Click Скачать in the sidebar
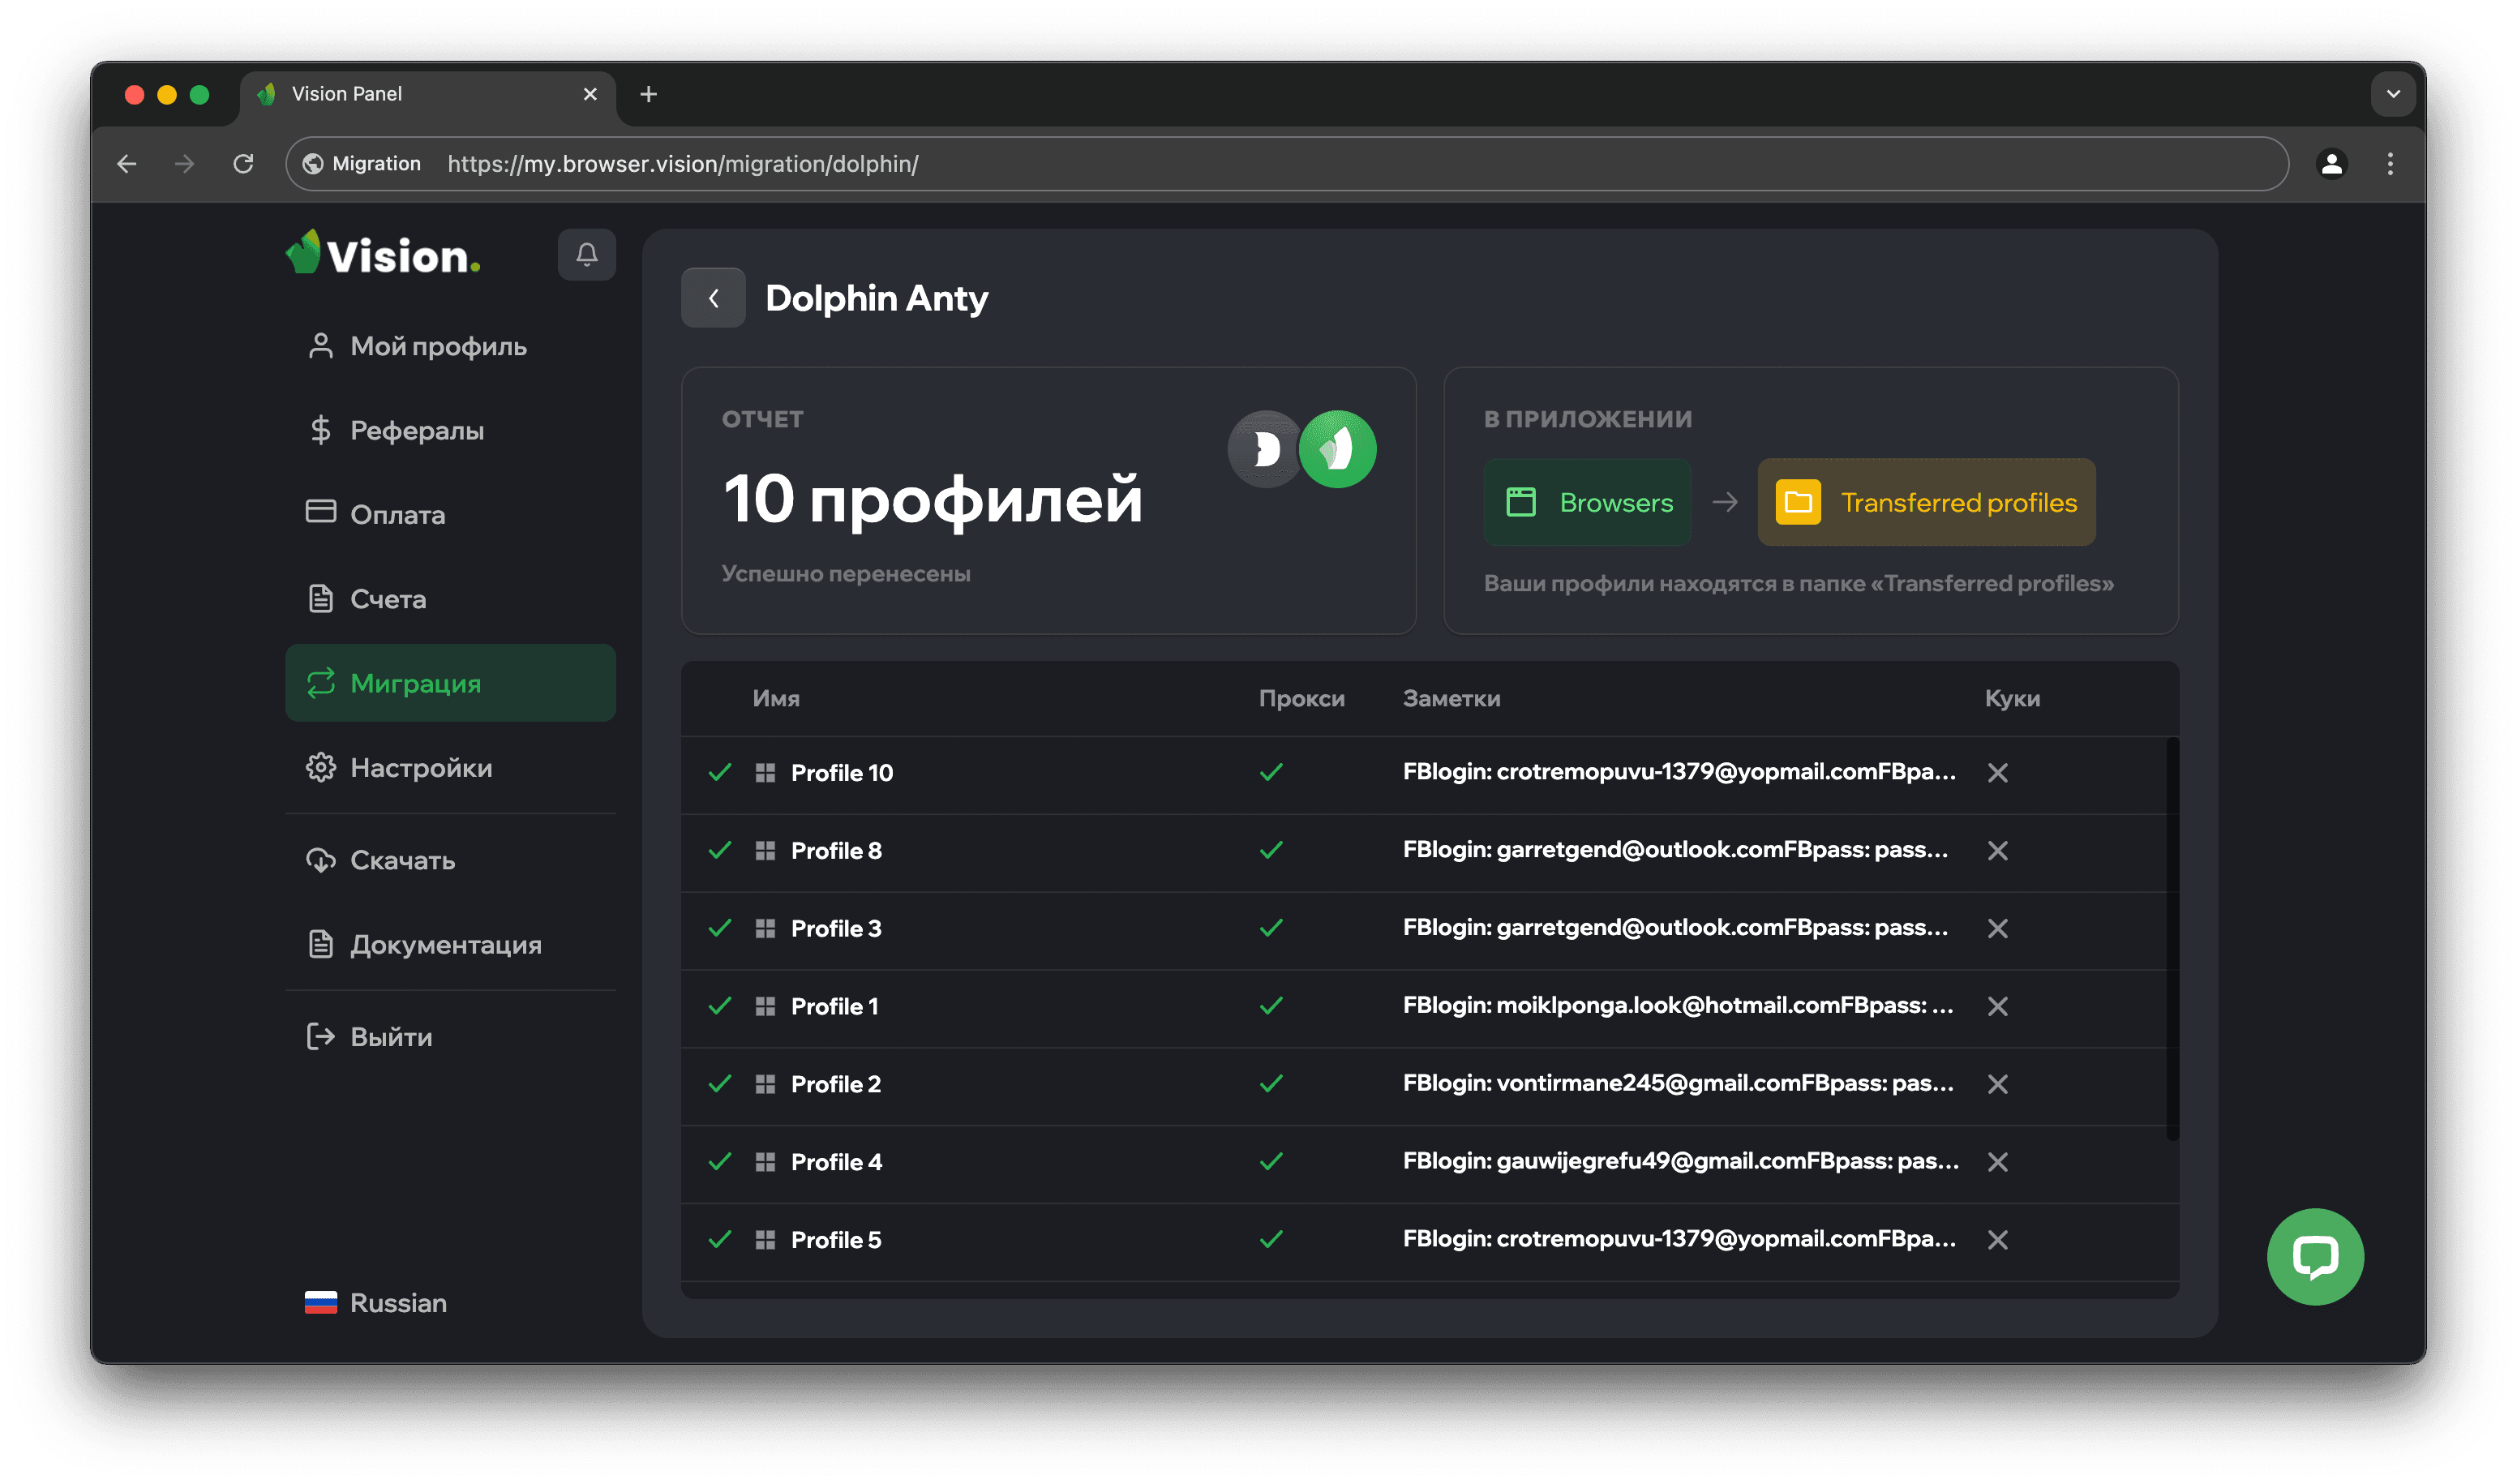The image size is (2517, 1484). pyautogui.click(x=450, y=860)
